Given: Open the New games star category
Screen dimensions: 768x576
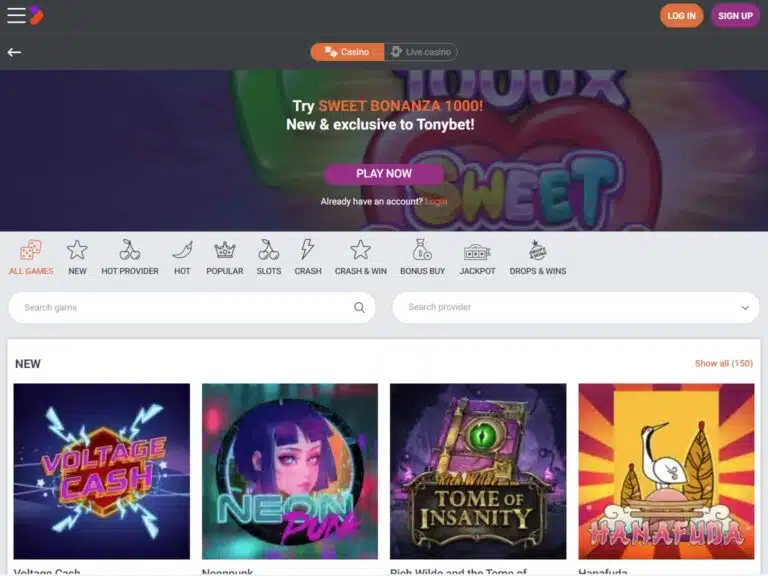Looking at the screenshot, I should pyautogui.click(x=77, y=250).
